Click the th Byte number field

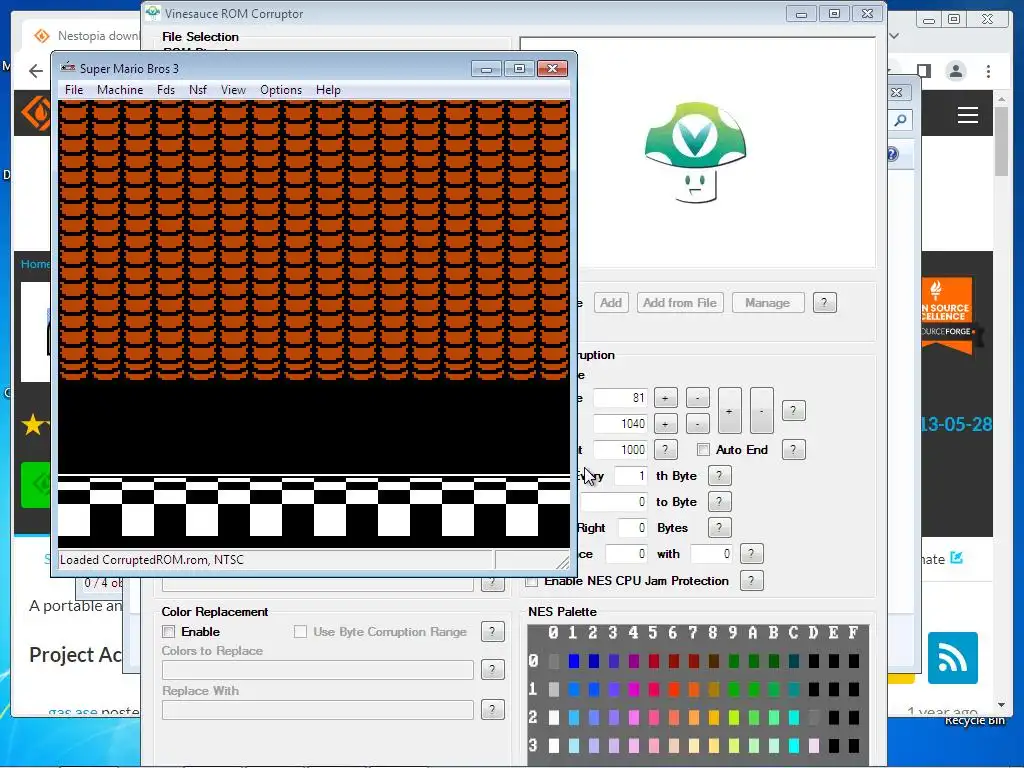632,476
